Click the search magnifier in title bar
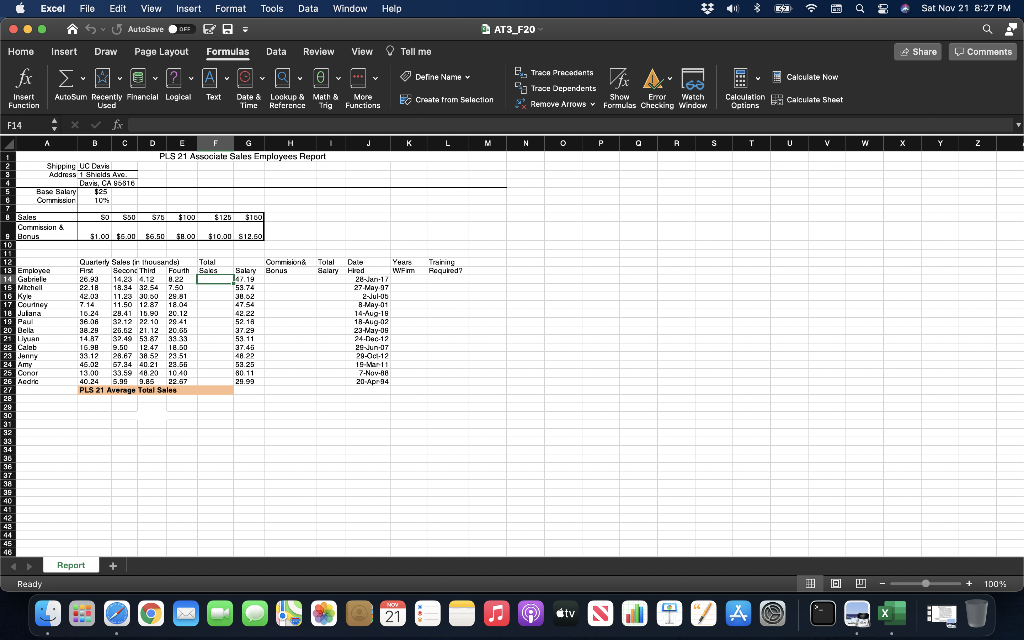The image size is (1024, 640). click(987, 29)
